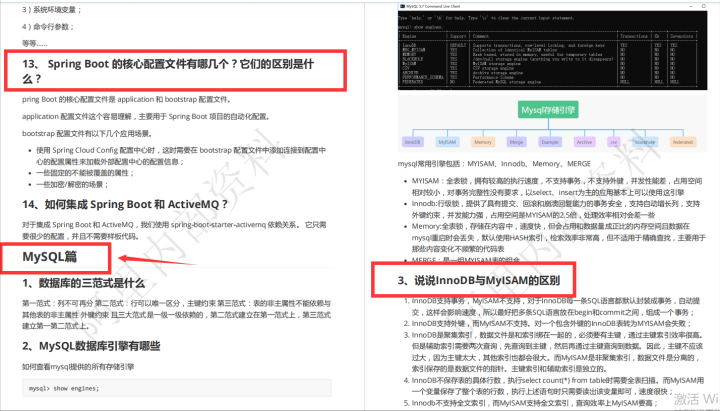Click heading '13、Spring Boot 的核心配置文件有哪几个'
Screen dimensions: 720x411
pos(168,71)
